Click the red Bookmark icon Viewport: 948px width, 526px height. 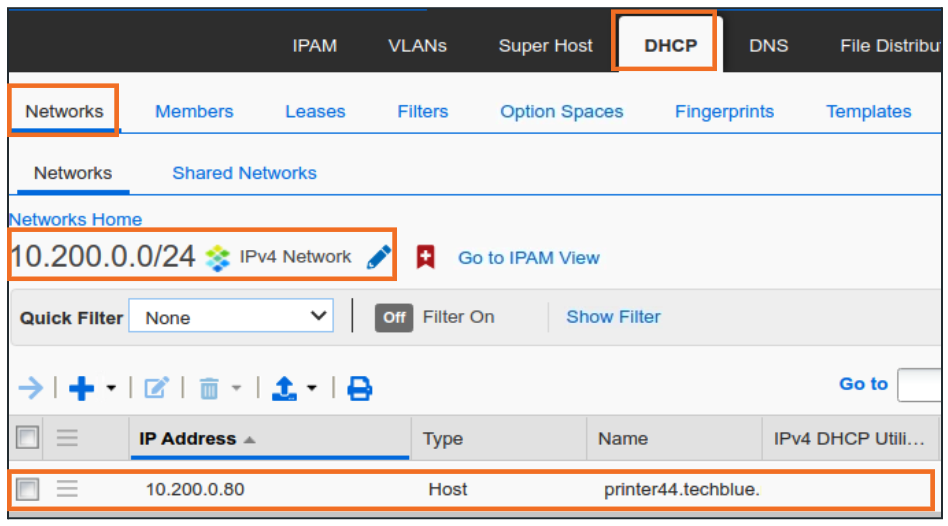pos(426,257)
